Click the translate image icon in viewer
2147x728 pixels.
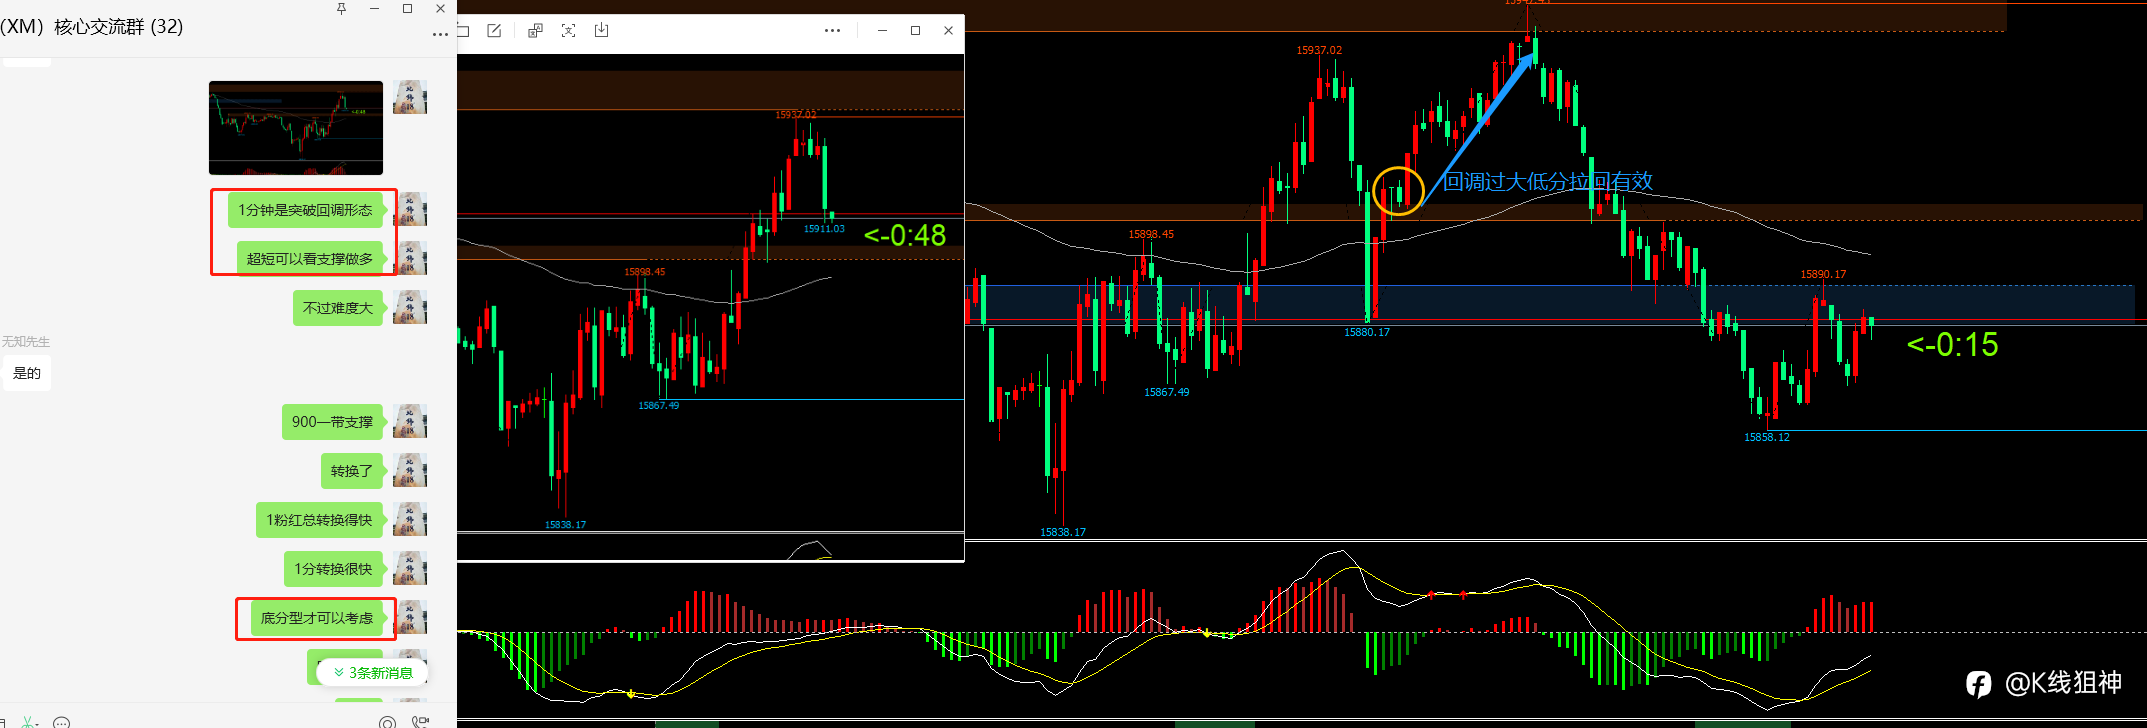click(535, 31)
